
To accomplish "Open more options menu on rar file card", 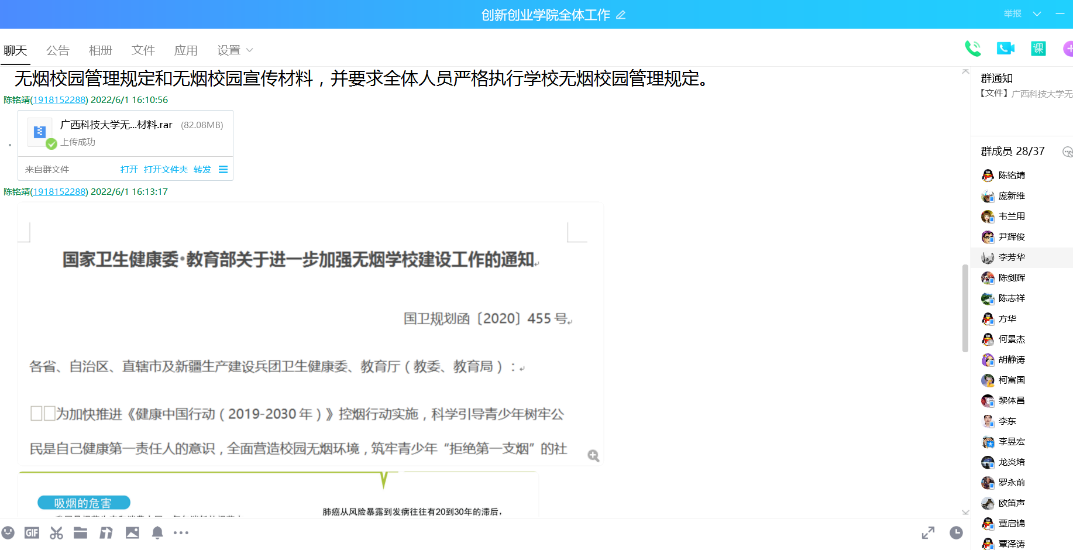I will click(224, 170).
